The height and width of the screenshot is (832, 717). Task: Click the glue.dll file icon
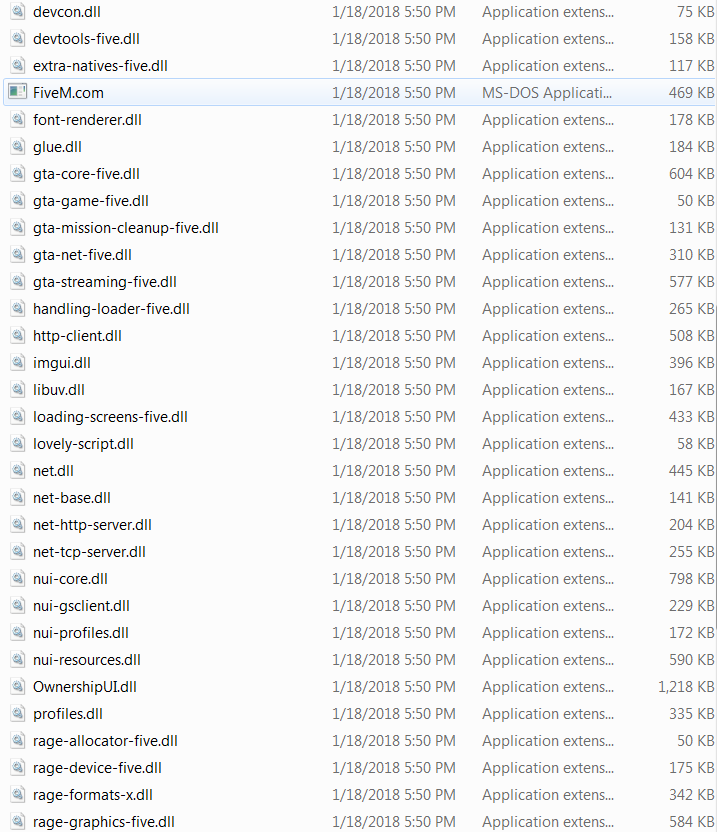point(18,146)
